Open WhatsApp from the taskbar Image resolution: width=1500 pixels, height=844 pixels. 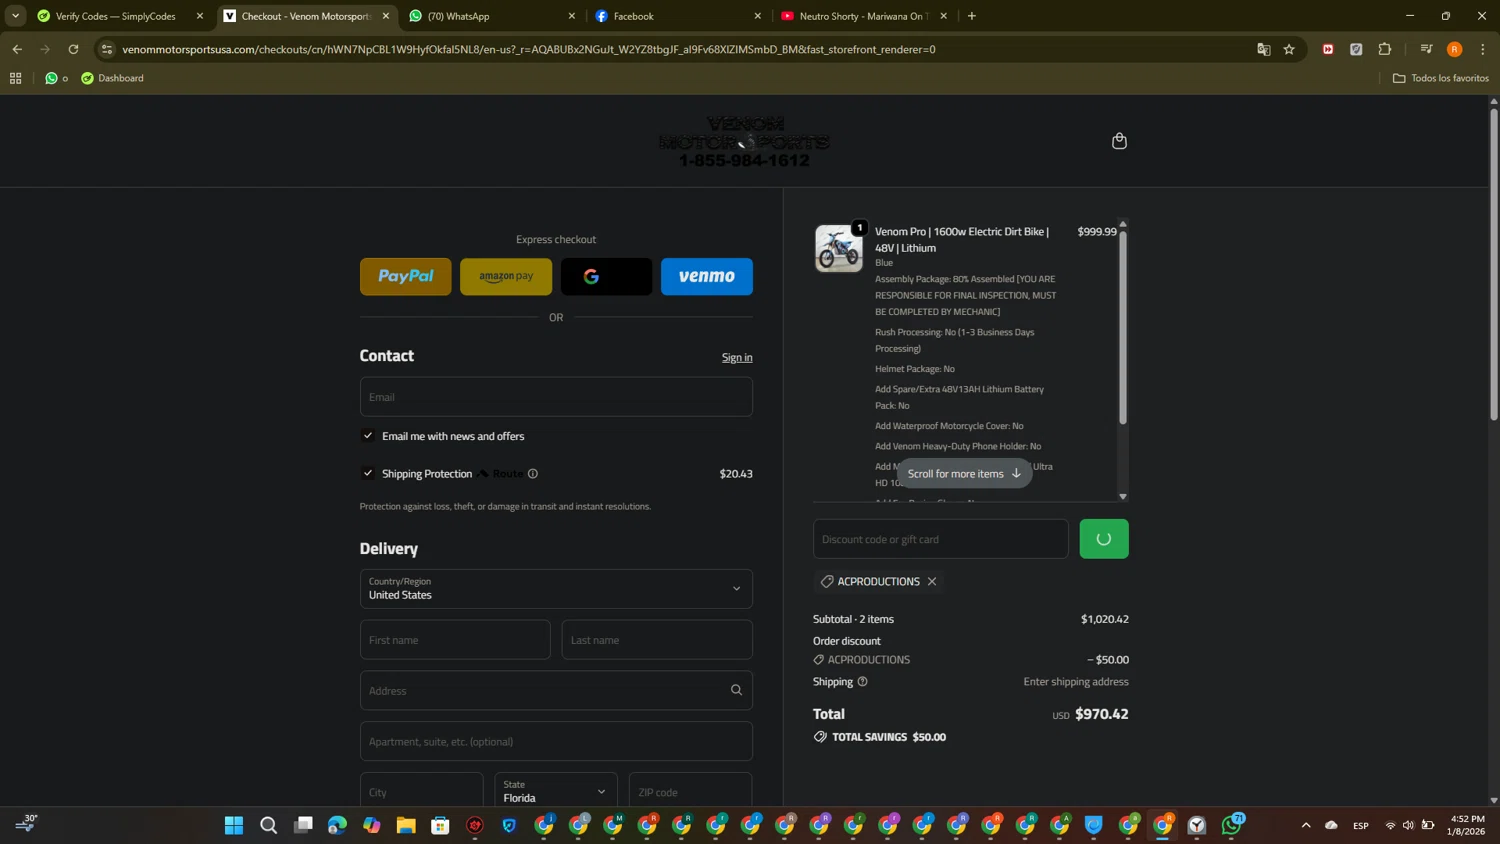click(1232, 825)
